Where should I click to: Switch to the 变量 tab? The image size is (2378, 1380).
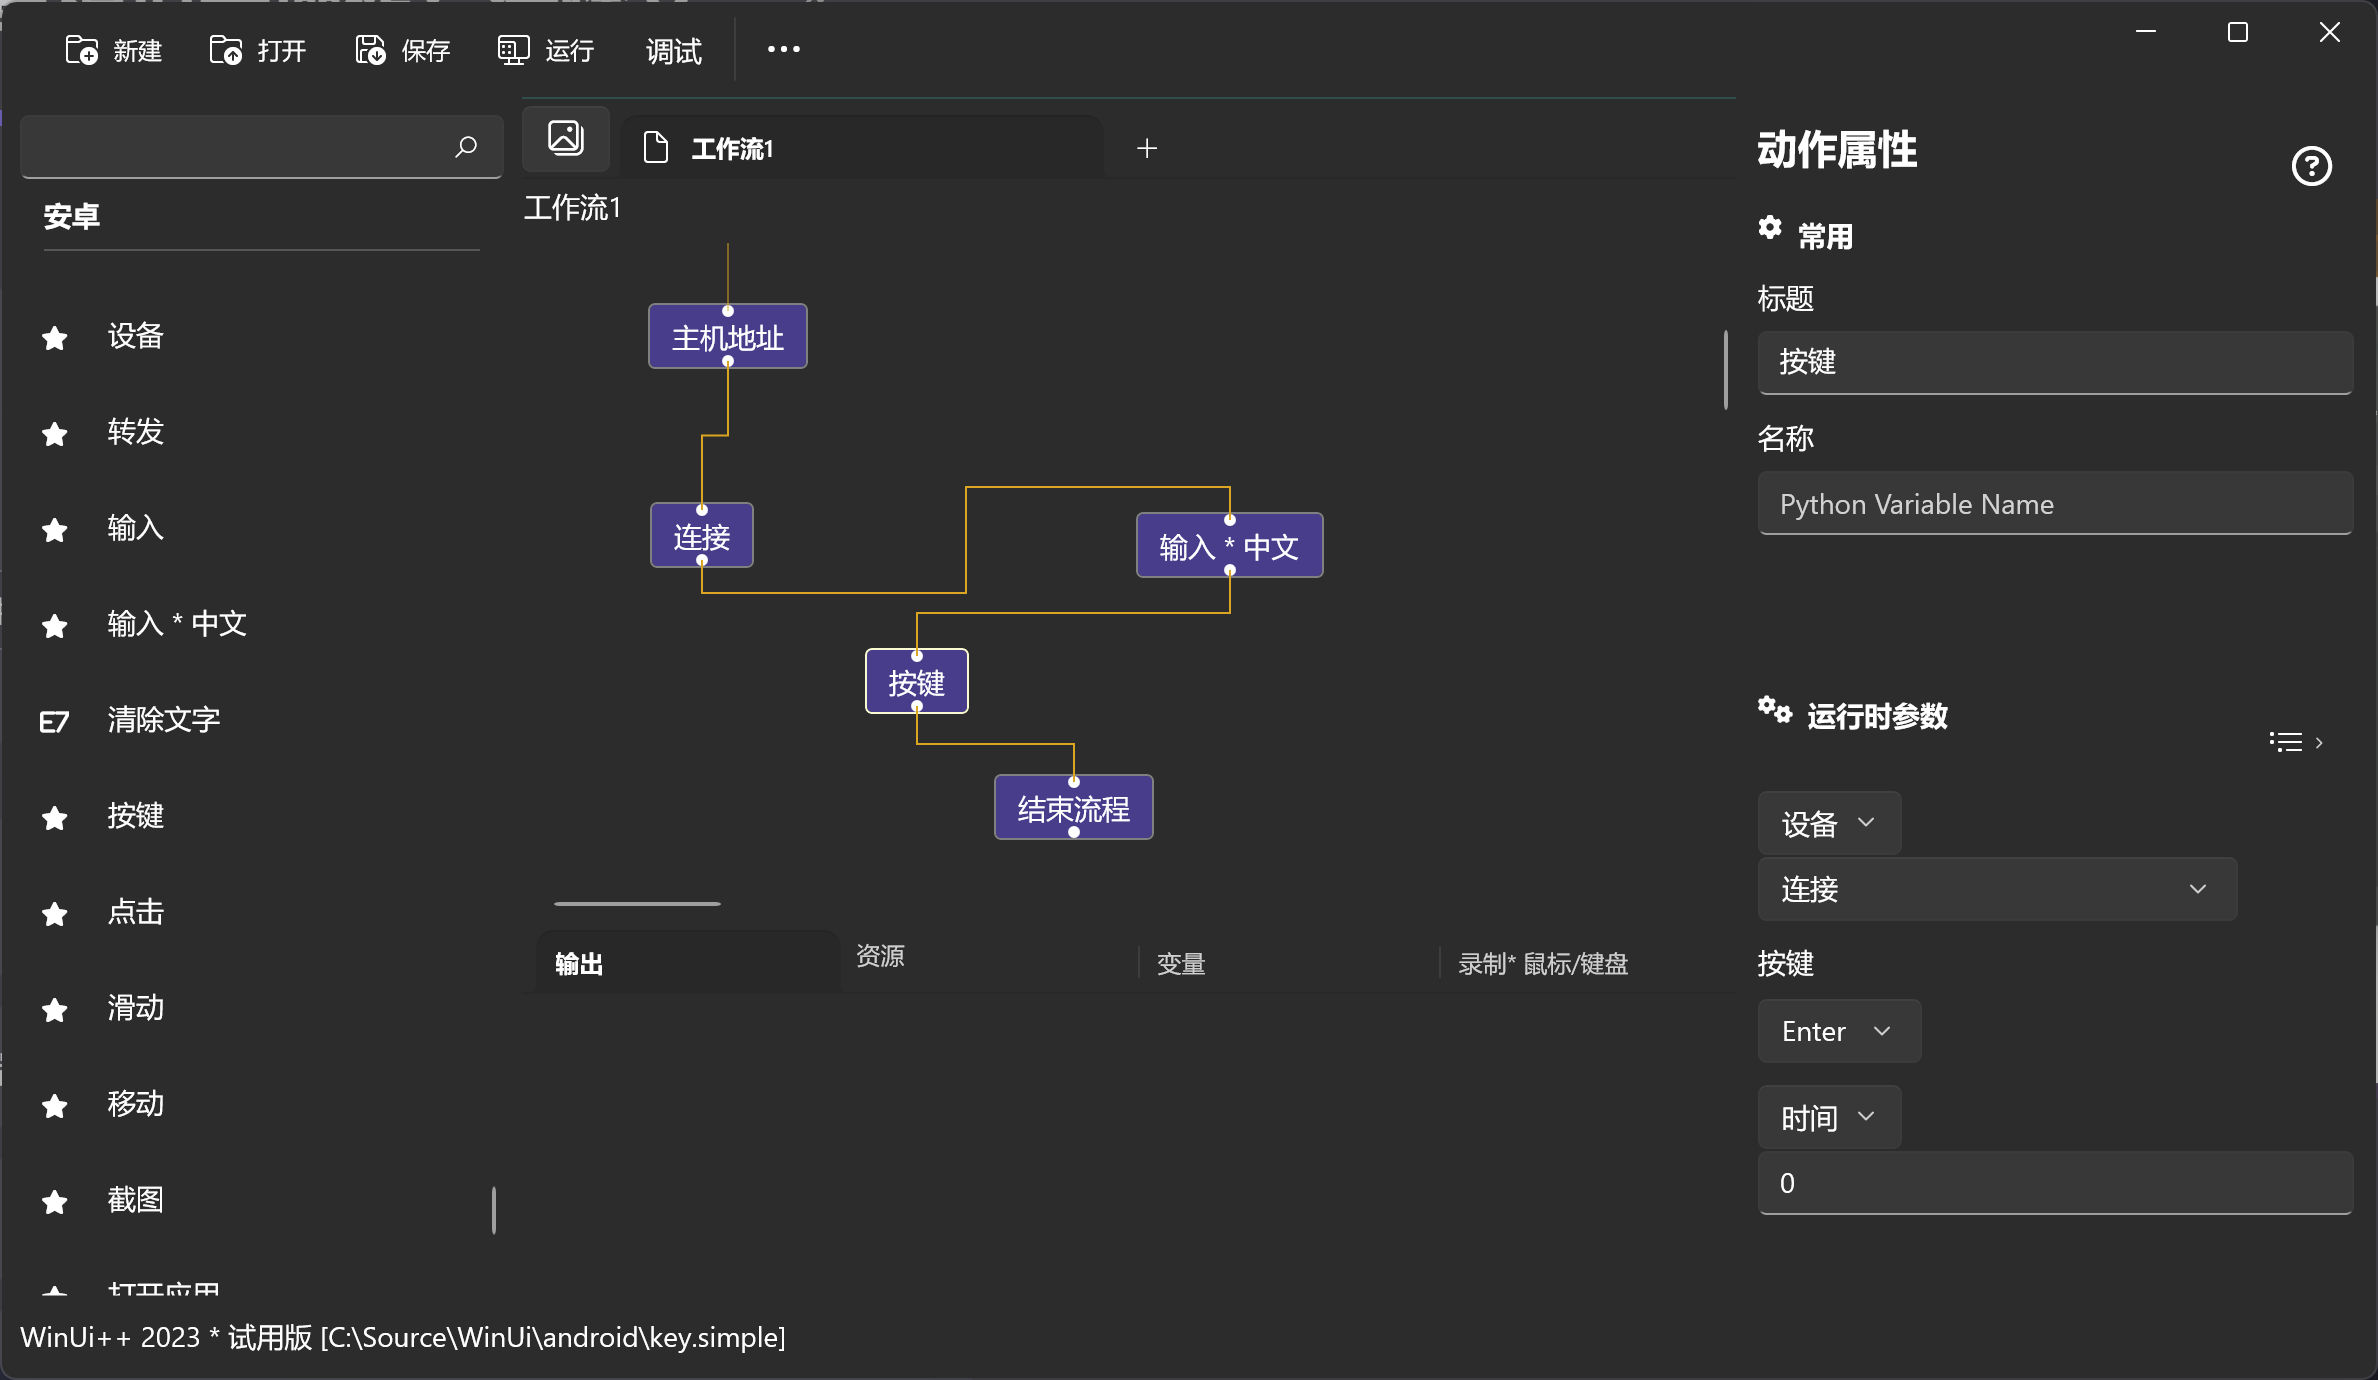1181,964
